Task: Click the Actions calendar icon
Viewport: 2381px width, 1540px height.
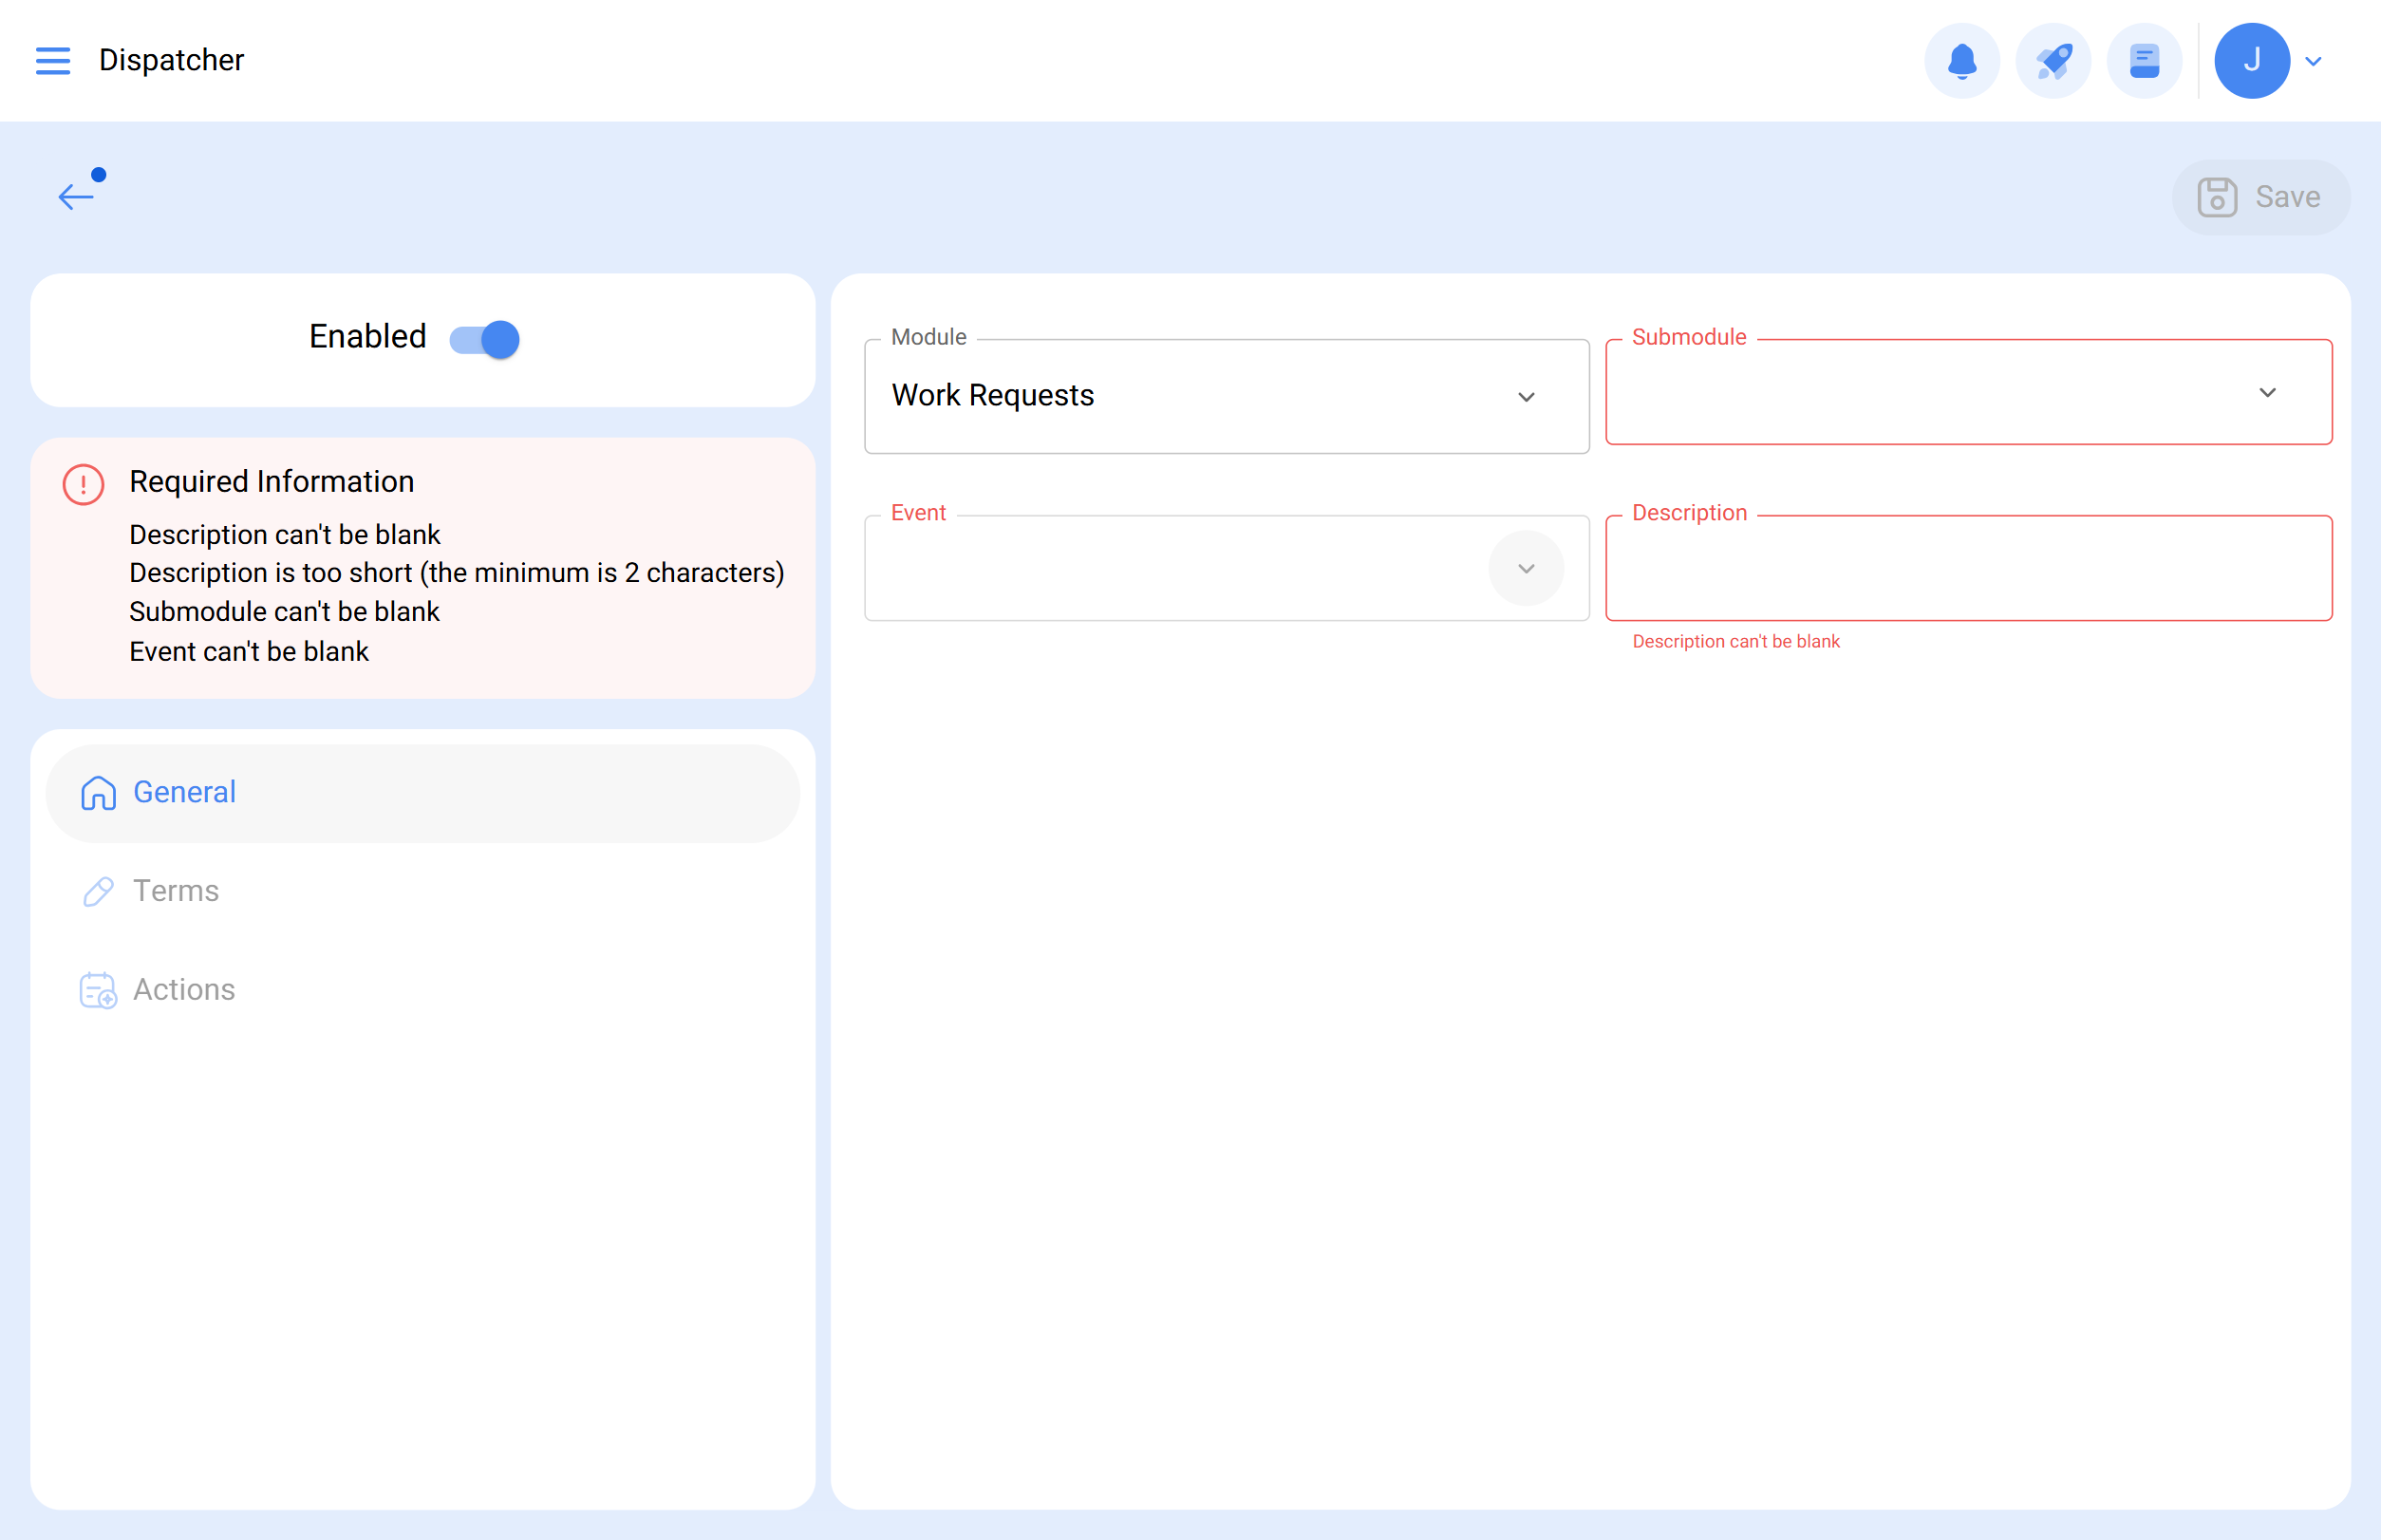Action: (x=98, y=990)
